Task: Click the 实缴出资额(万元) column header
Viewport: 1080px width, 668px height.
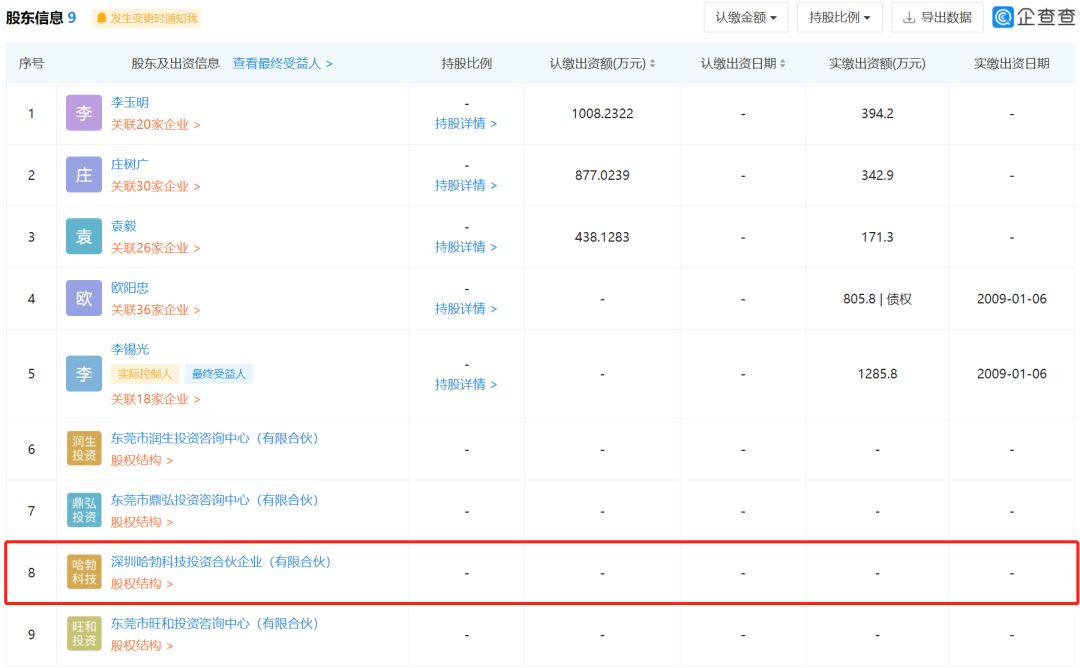Action: [877, 63]
